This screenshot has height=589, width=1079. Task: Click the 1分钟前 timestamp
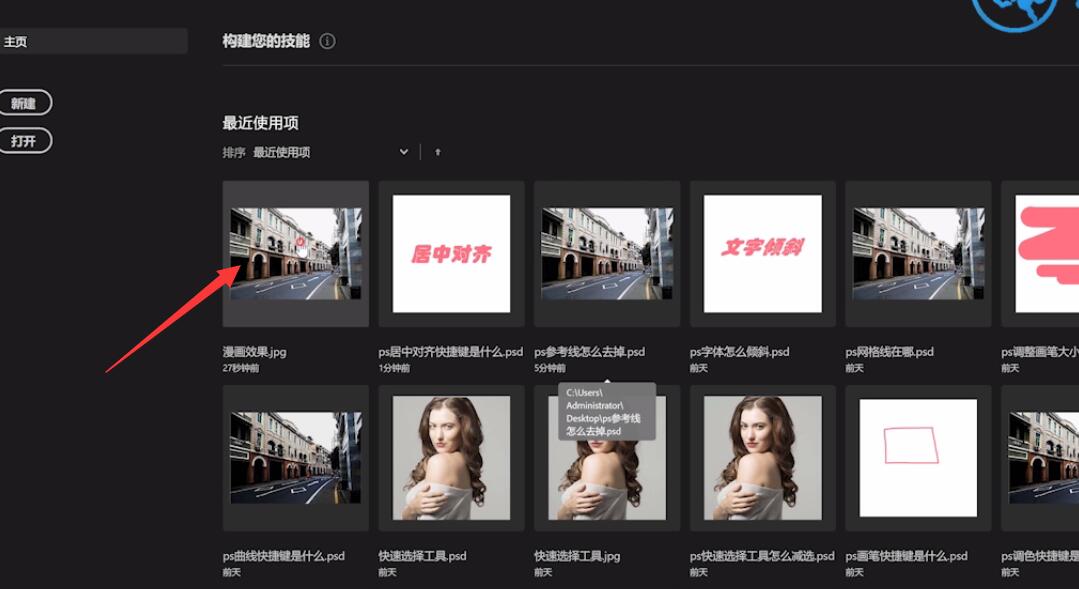click(394, 368)
